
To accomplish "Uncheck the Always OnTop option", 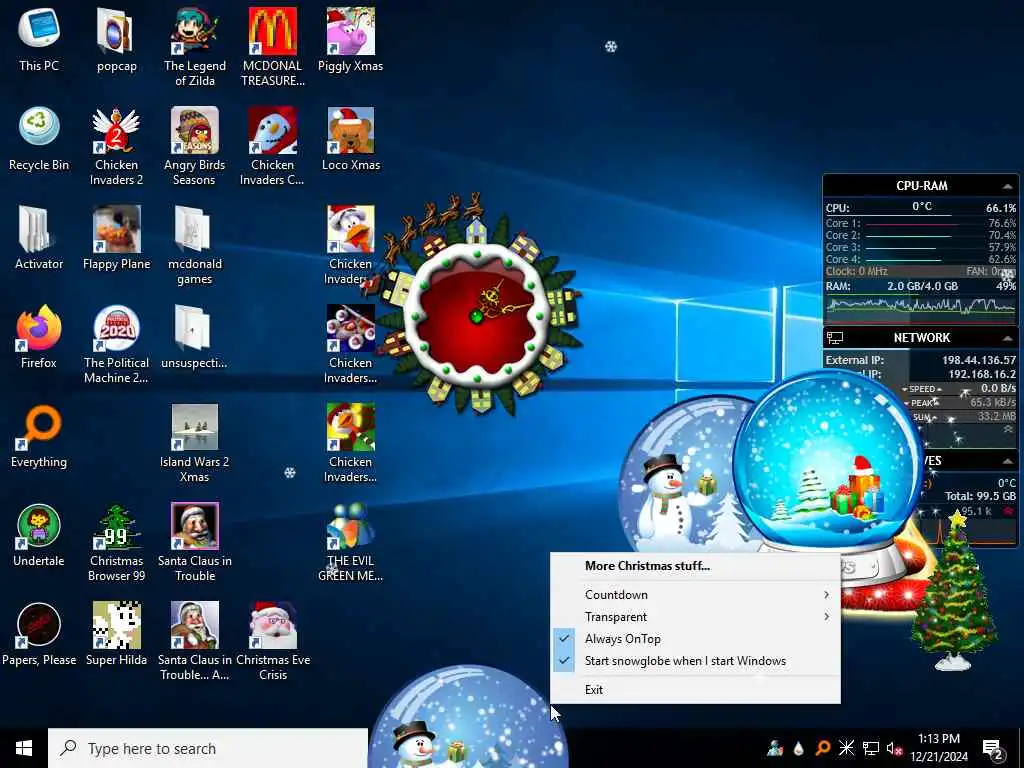I will (695, 639).
